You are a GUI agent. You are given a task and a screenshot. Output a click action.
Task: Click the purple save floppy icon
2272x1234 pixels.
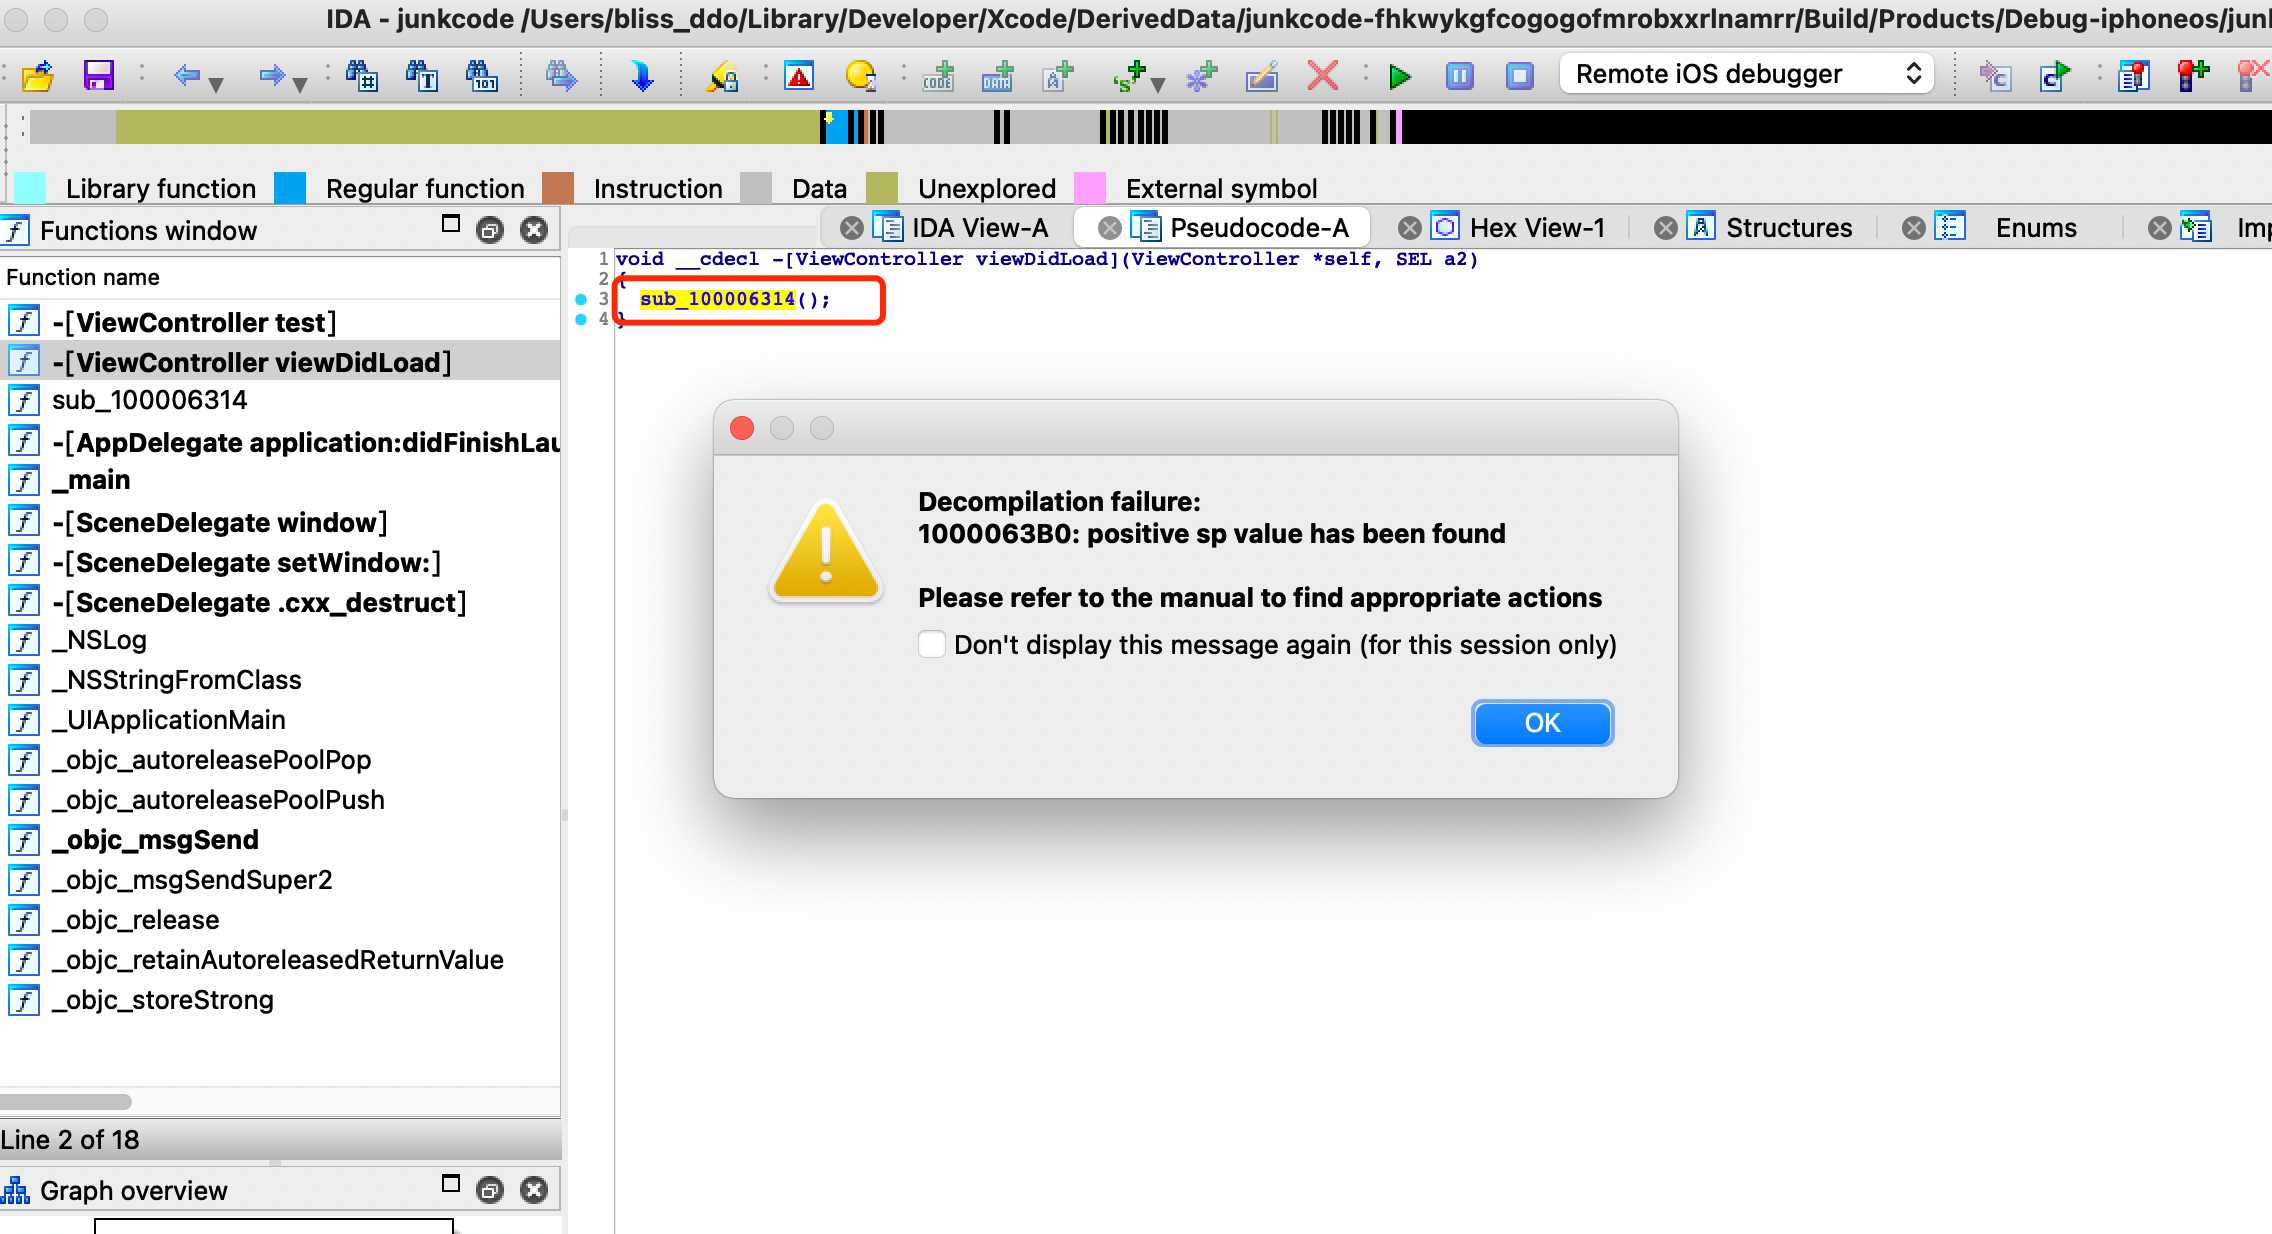98,76
